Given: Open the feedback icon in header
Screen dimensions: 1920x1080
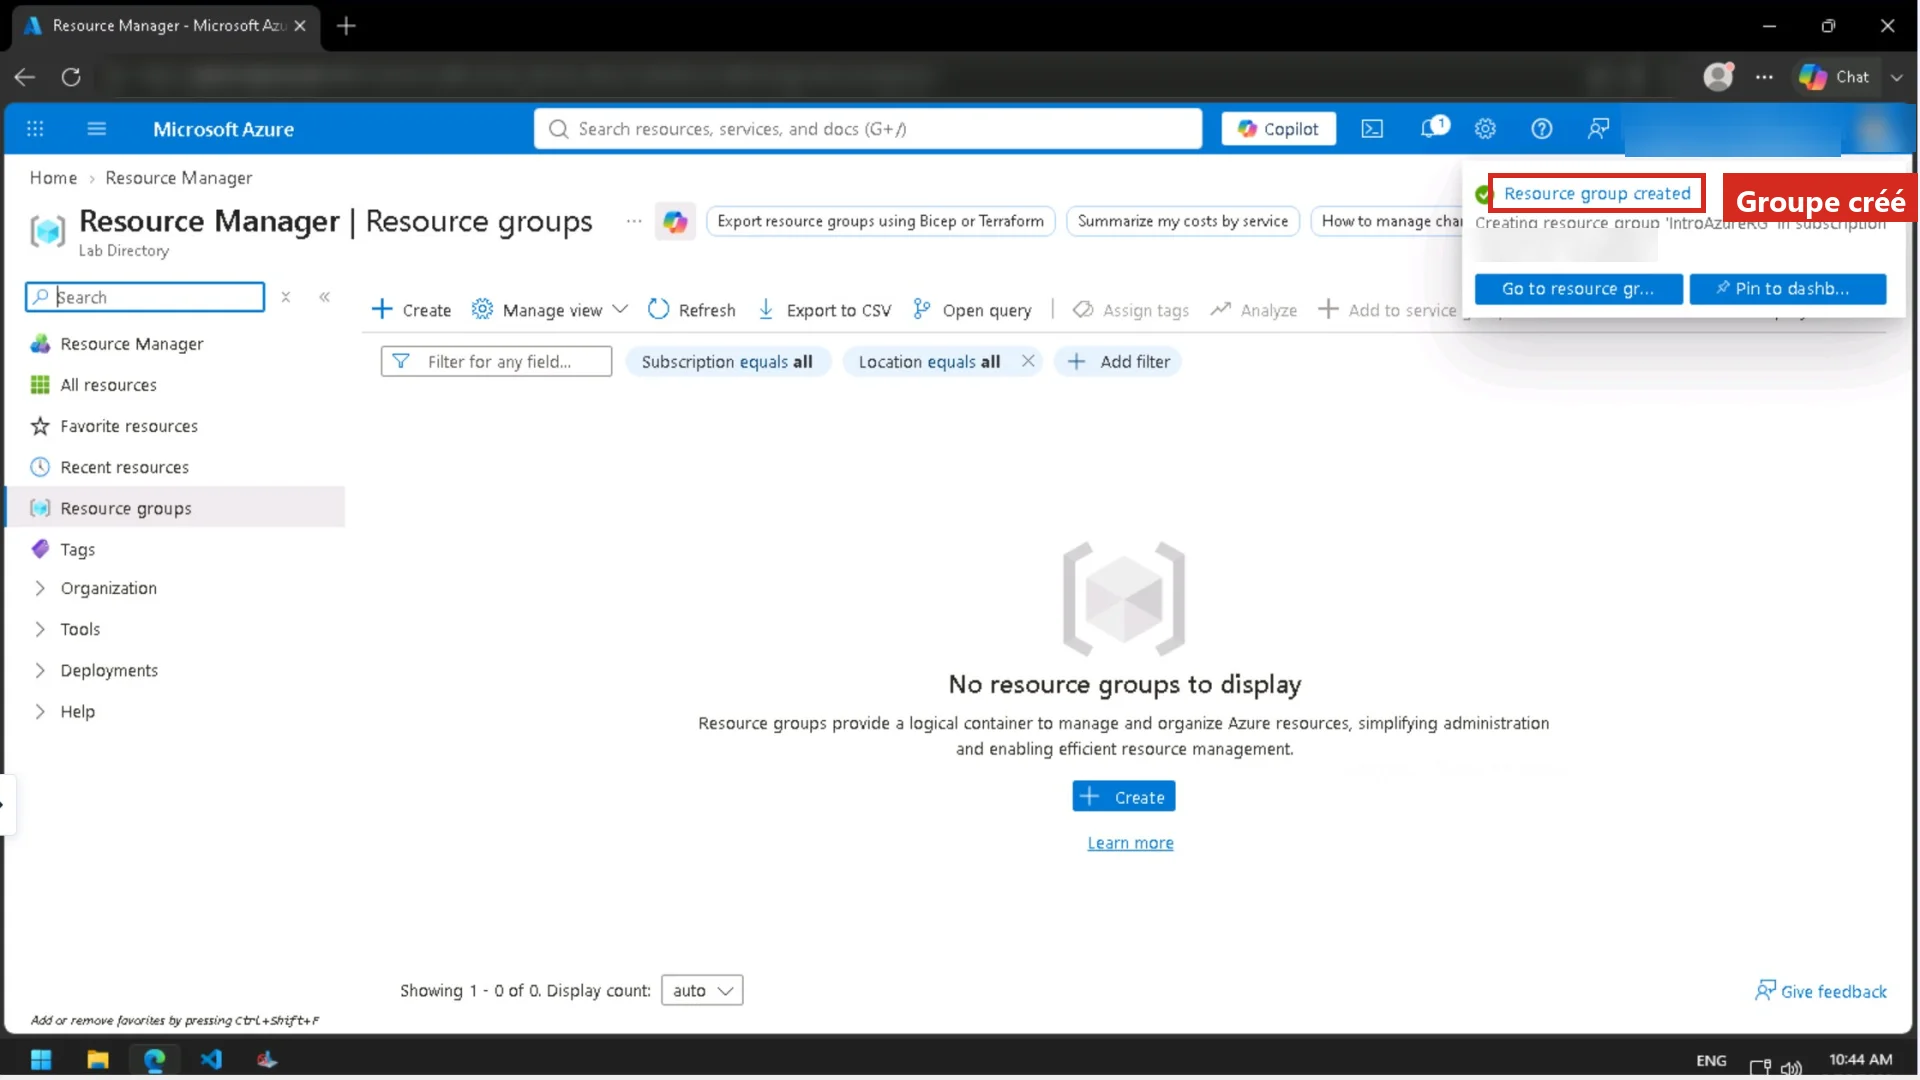Looking at the screenshot, I should point(1598,129).
